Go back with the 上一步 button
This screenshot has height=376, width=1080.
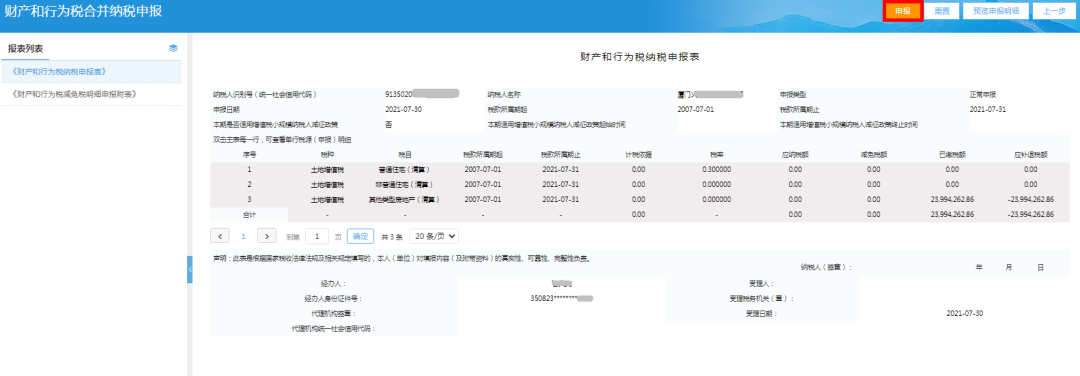(1054, 11)
